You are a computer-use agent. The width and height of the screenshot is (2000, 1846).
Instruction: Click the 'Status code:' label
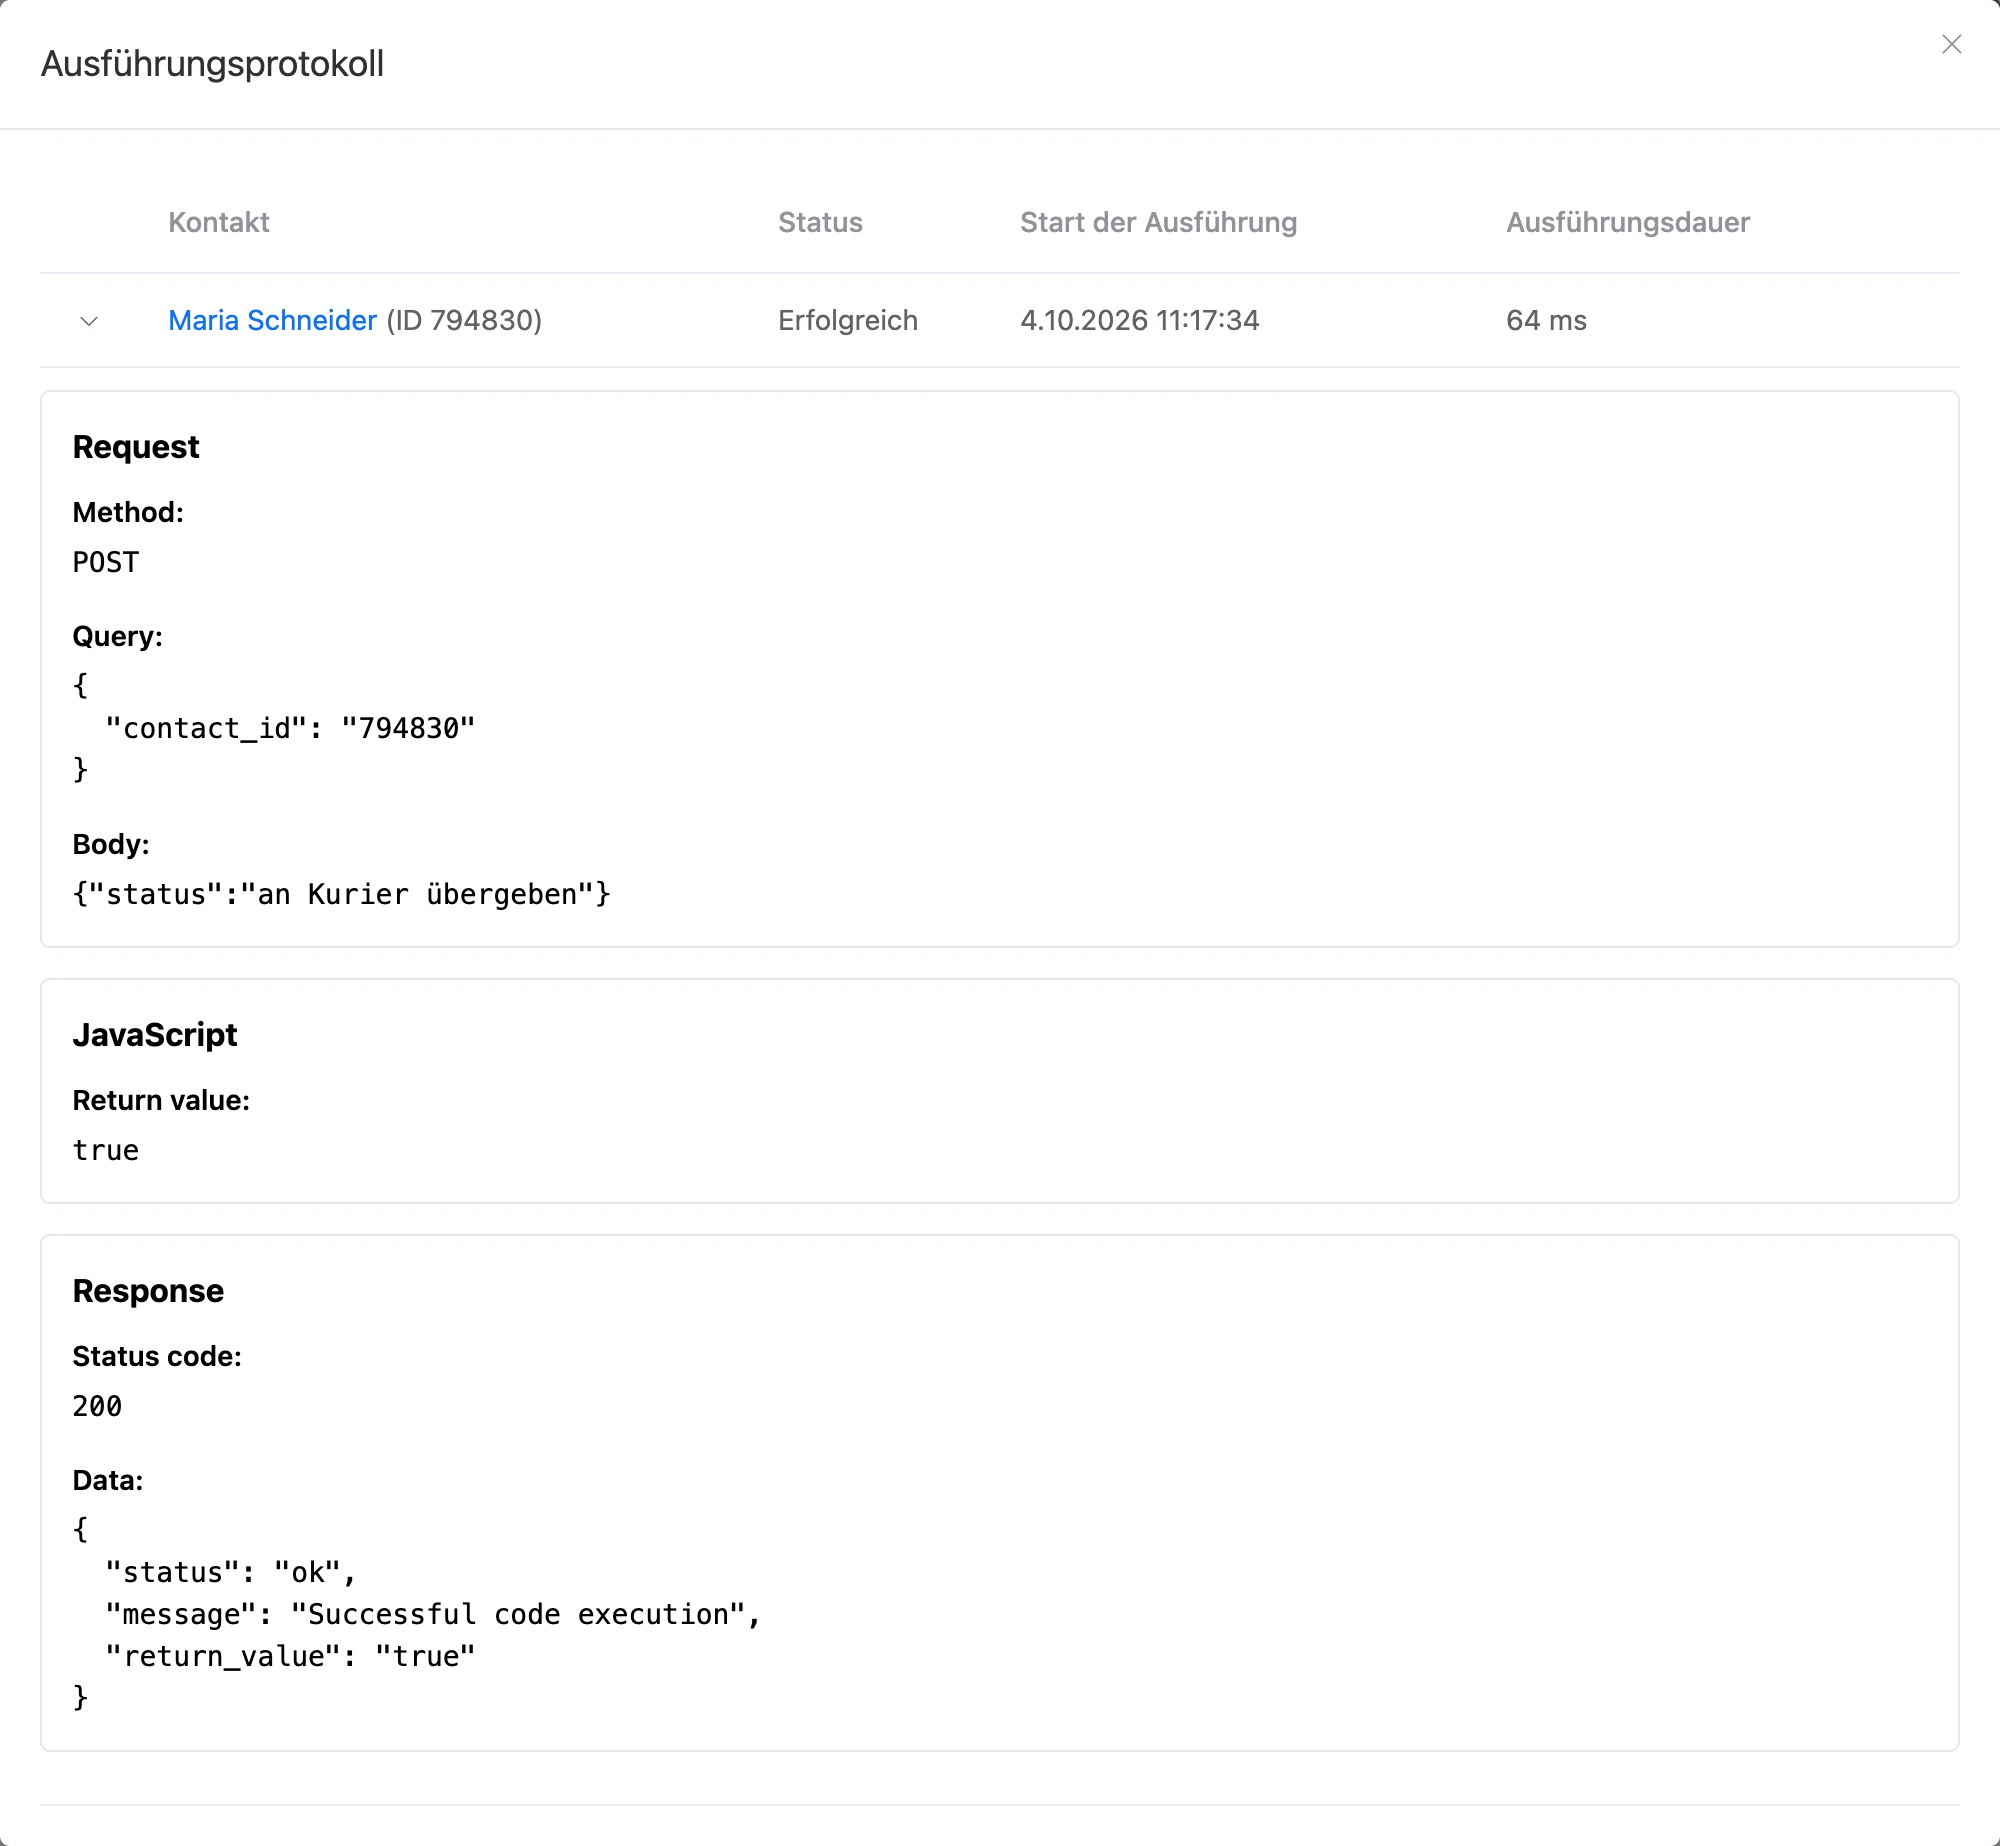pos(157,1356)
